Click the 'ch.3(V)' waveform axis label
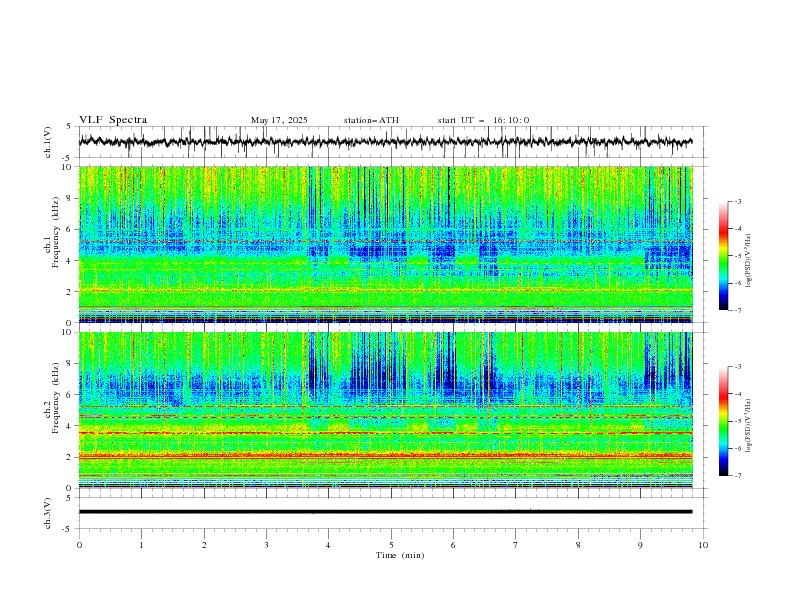792x612 pixels. pos(48,514)
